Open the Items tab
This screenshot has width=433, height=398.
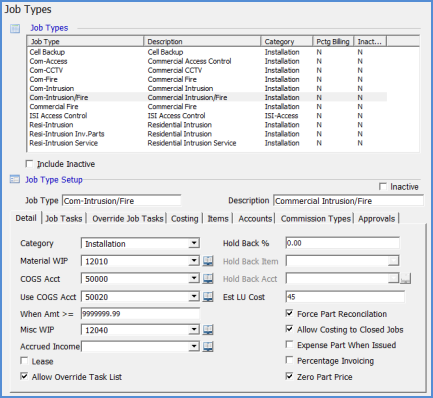[218, 219]
